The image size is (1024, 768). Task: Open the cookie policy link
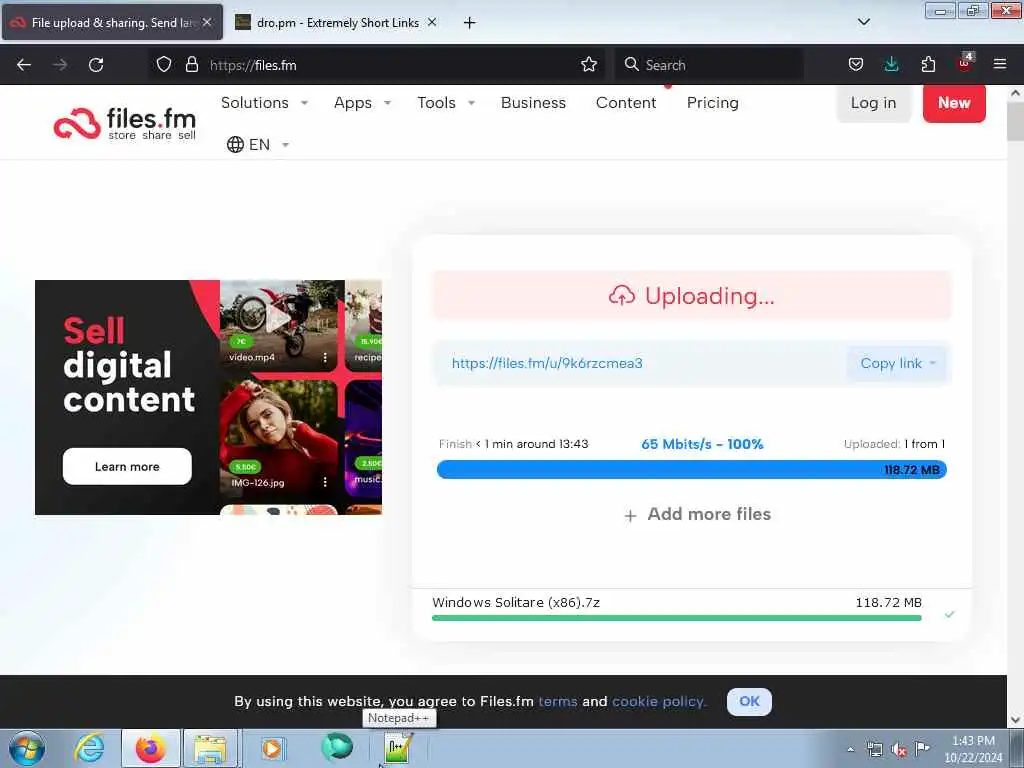659,701
